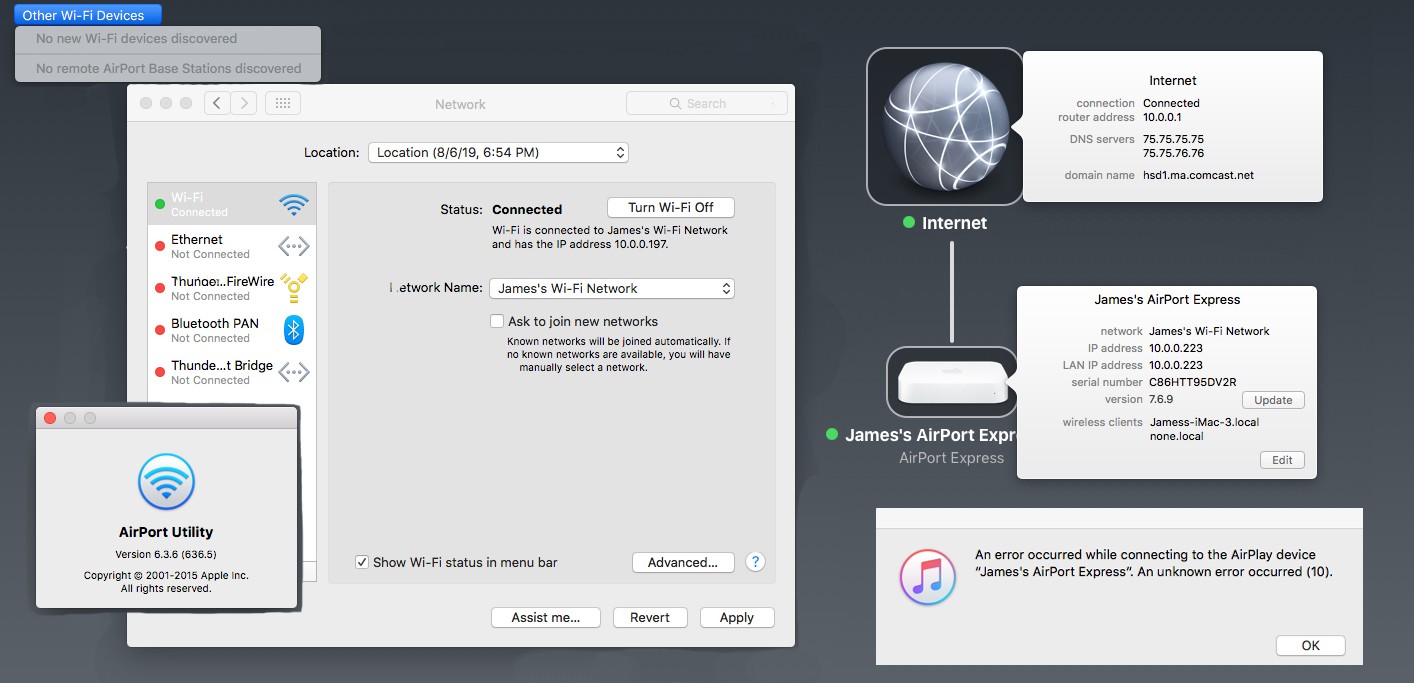Click Turn Wi-Fi Off button
The height and width of the screenshot is (683, 1414).
click(671, 207)
